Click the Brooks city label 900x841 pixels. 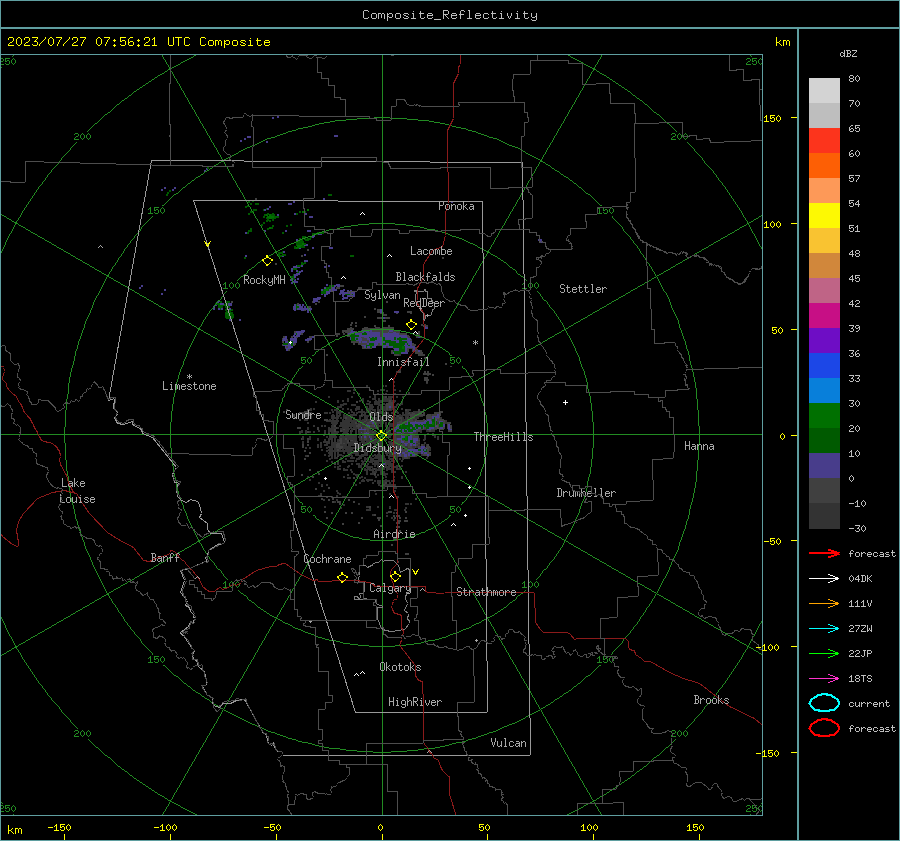pyautogui.click(x=711, y=700)
